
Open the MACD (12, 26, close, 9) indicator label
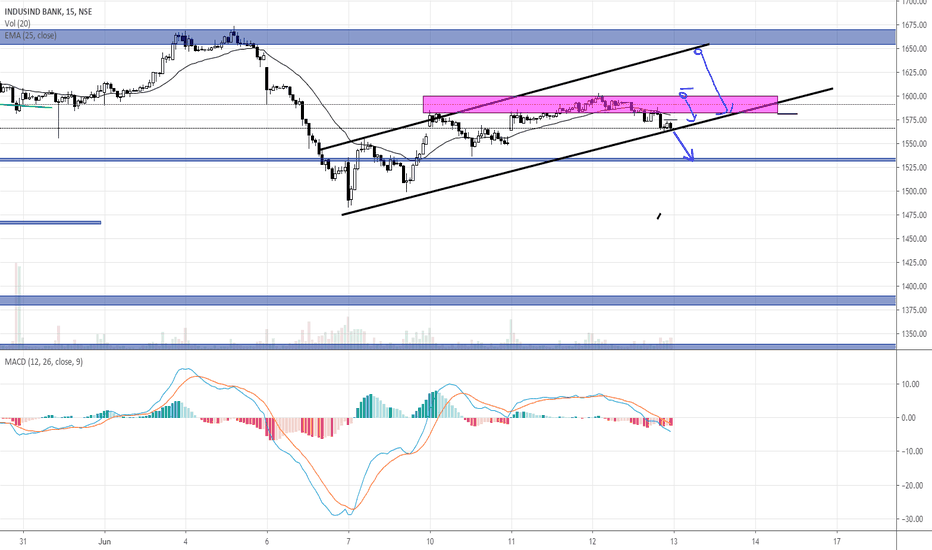click(x=43, y=362)
